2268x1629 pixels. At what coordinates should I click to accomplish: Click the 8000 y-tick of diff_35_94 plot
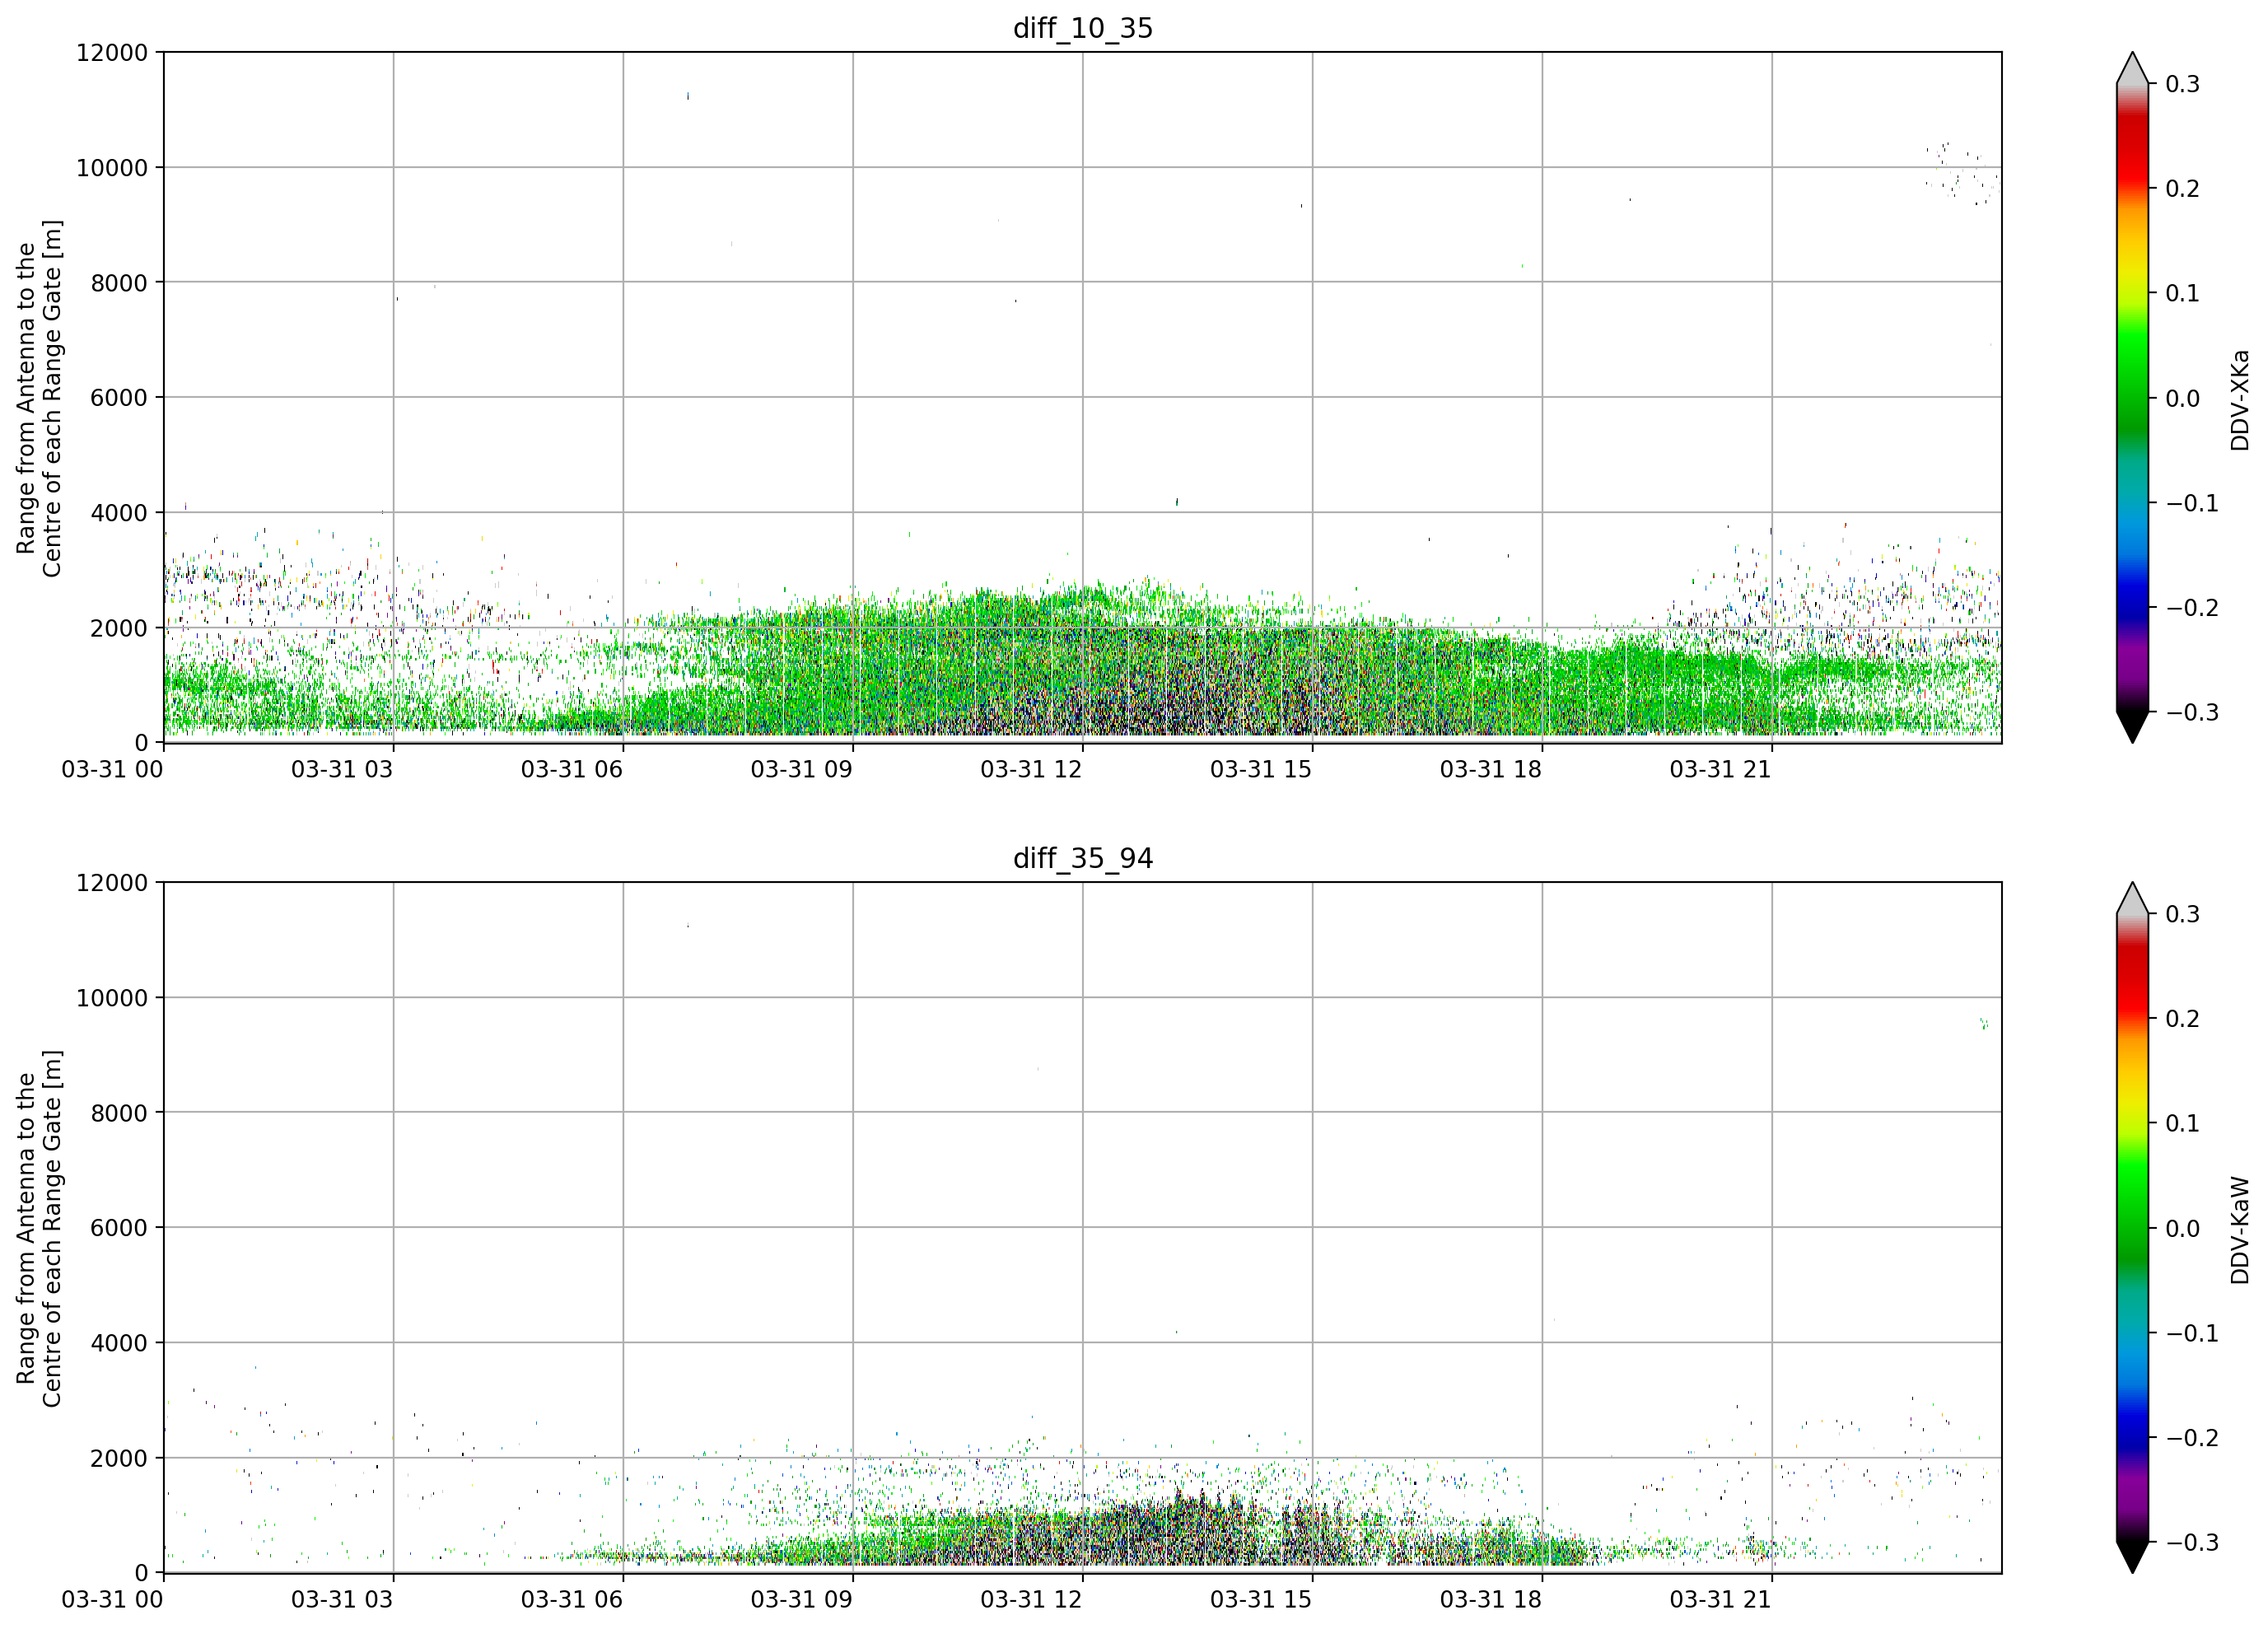click(119, 1113)
